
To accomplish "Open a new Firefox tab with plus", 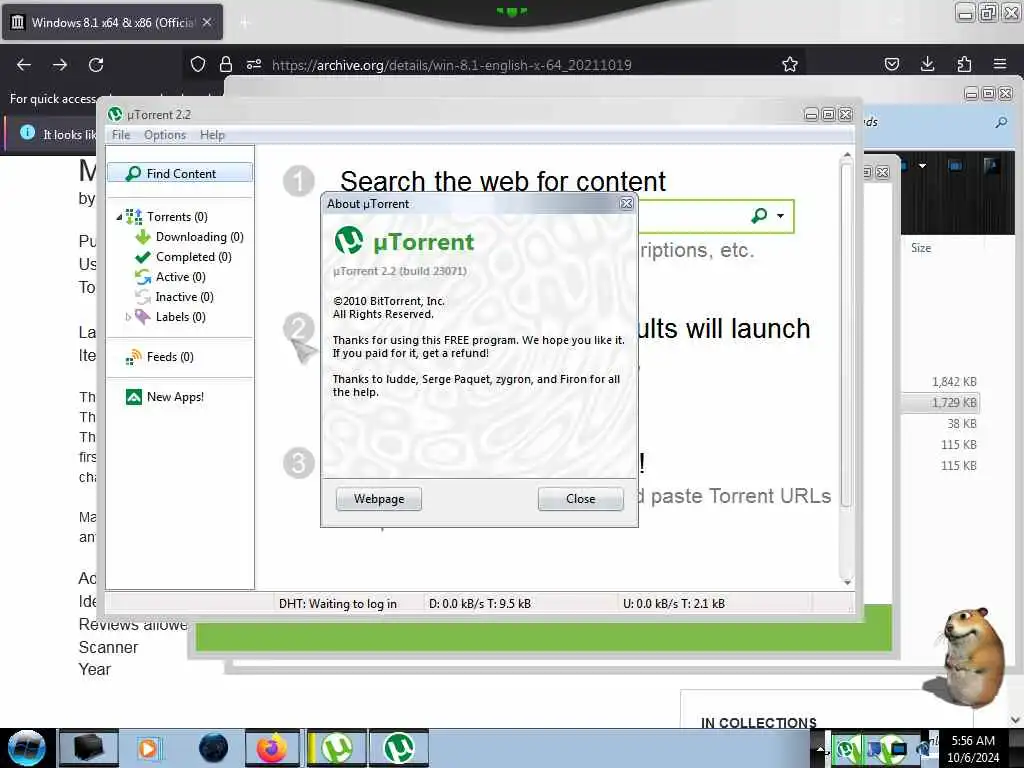I will [245, 23].
